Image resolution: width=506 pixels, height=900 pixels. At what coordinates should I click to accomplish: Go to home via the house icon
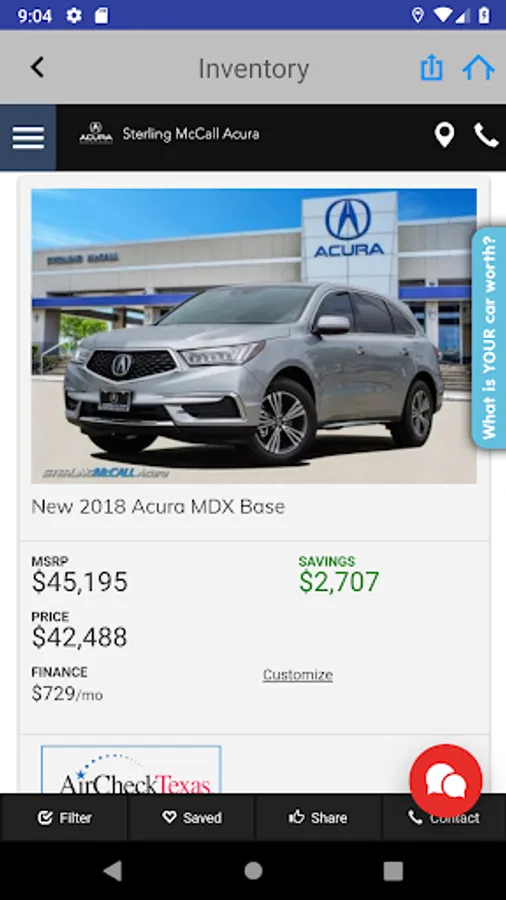click(x=478, y=68)
